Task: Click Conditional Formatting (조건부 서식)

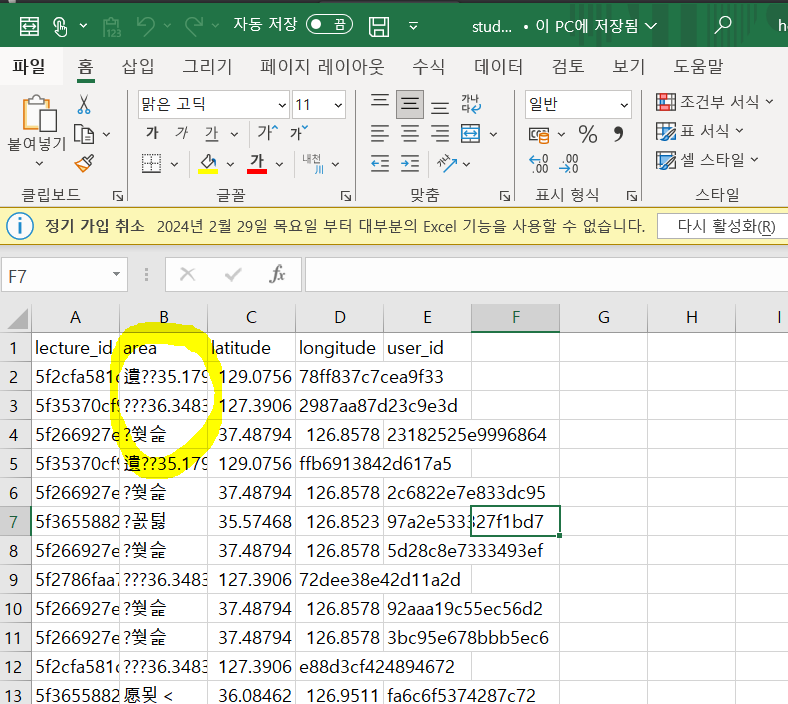Action: 714,102
